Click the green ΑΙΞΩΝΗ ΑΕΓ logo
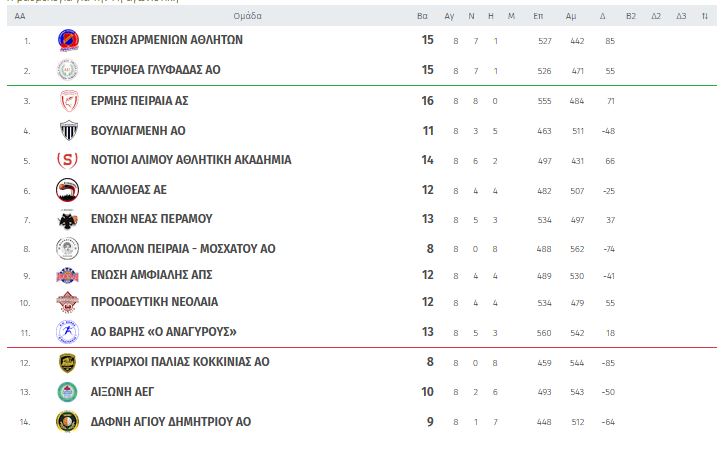Screen dimensions: 724x454 67,392
